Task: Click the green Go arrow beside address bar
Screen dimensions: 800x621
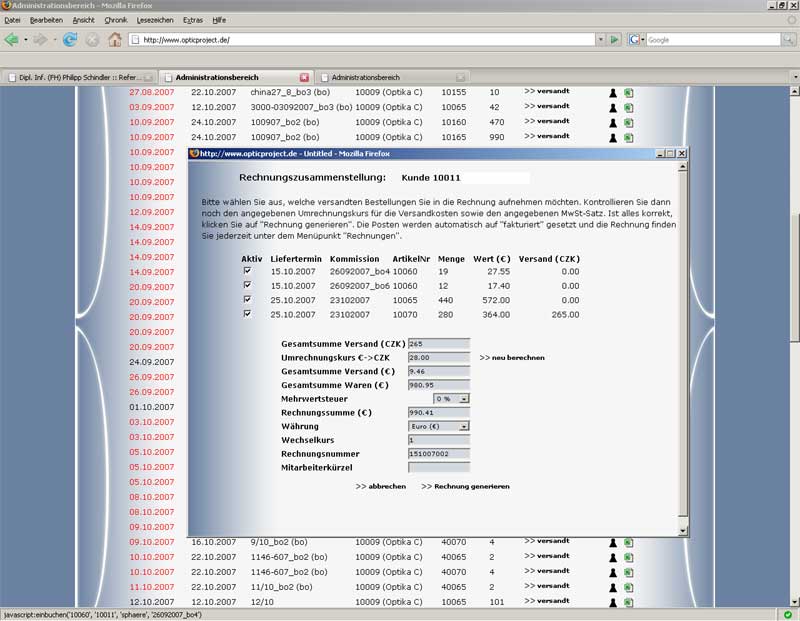Action: (615, 40)
